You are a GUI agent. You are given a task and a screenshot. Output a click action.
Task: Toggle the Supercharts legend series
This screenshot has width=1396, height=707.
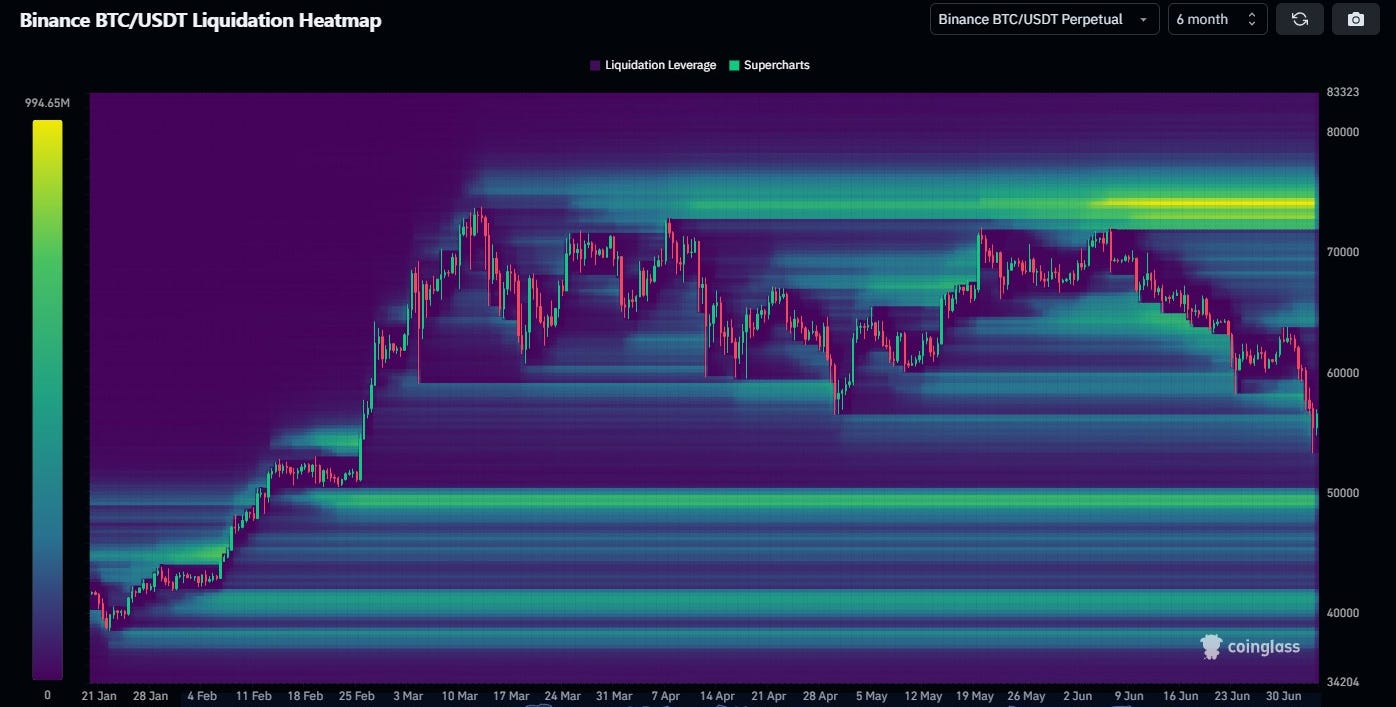point(769,65)
